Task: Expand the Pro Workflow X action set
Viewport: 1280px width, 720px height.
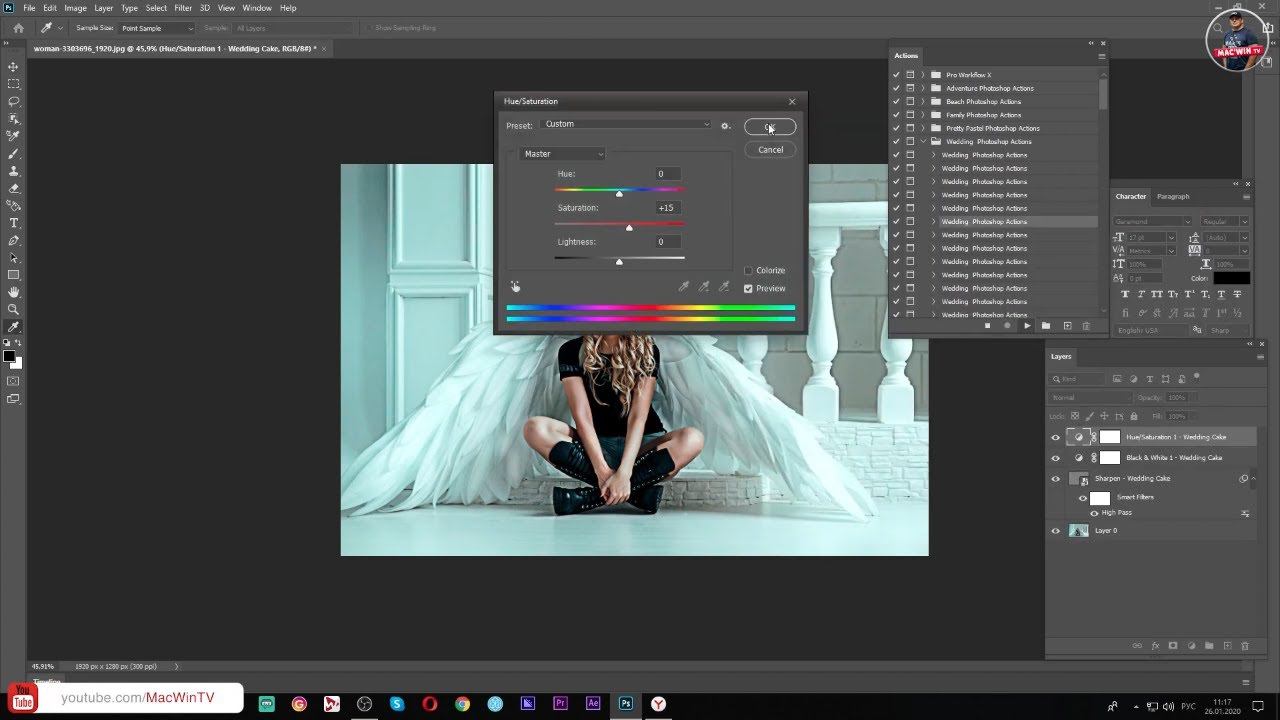Action: pyautogui.click(x=923, y=75)
